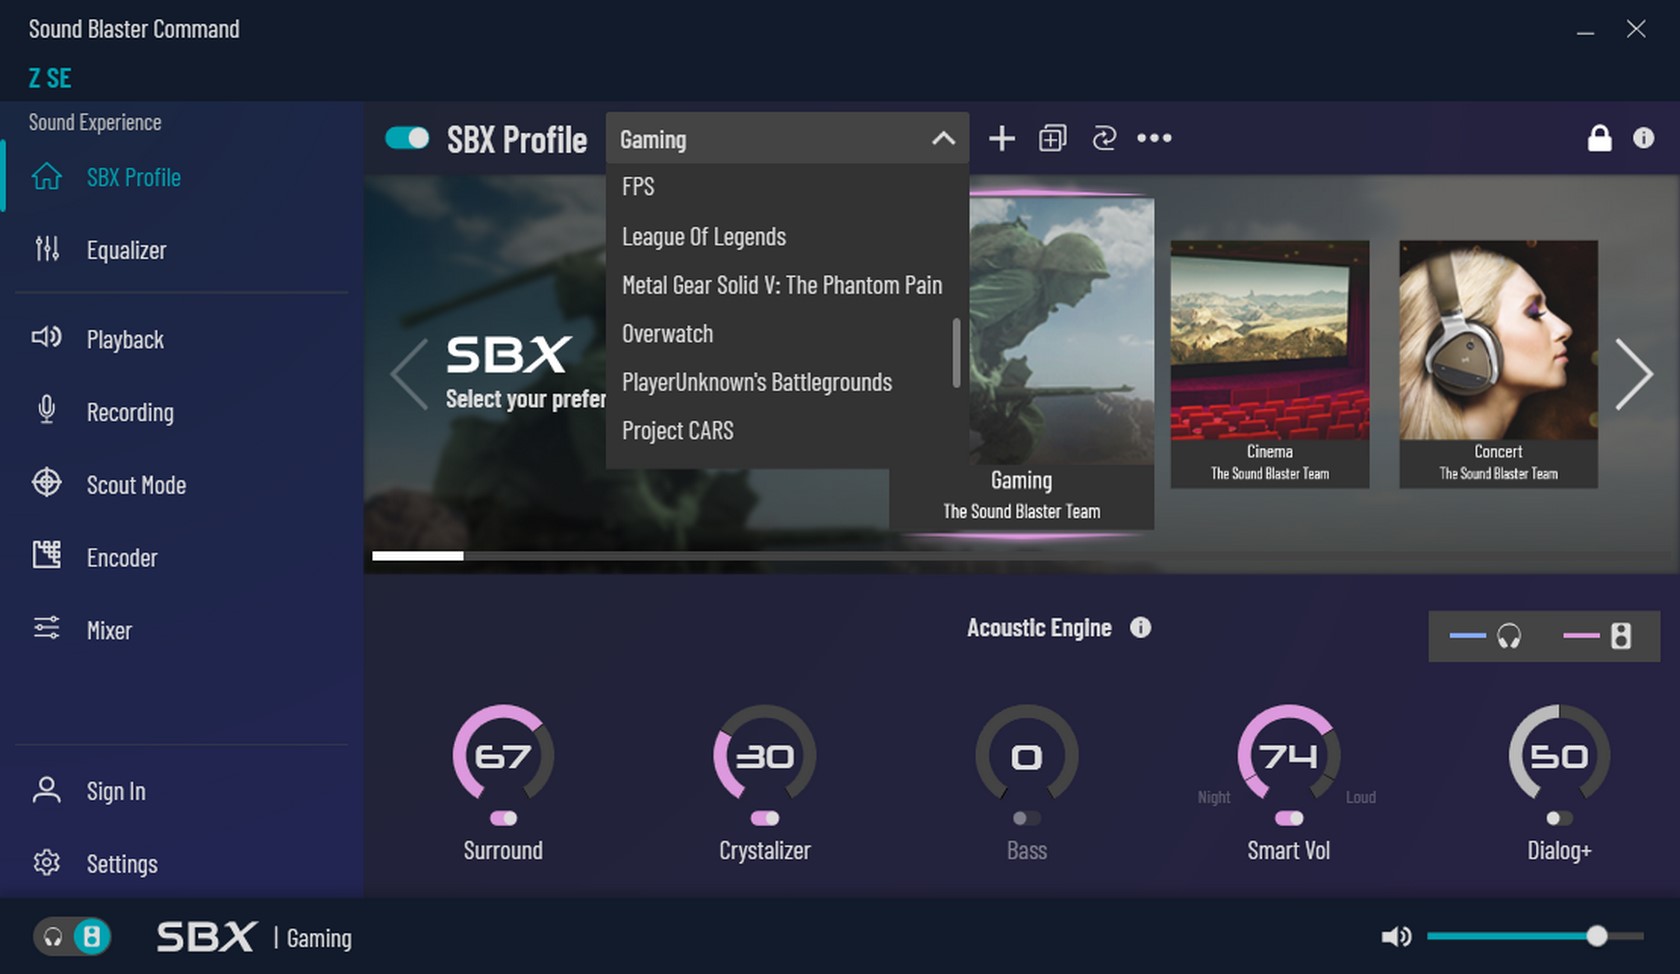Choose Metal Gear Solid V profile
The height and width of the screenshot is (974, 1680).
coord(782,285)
